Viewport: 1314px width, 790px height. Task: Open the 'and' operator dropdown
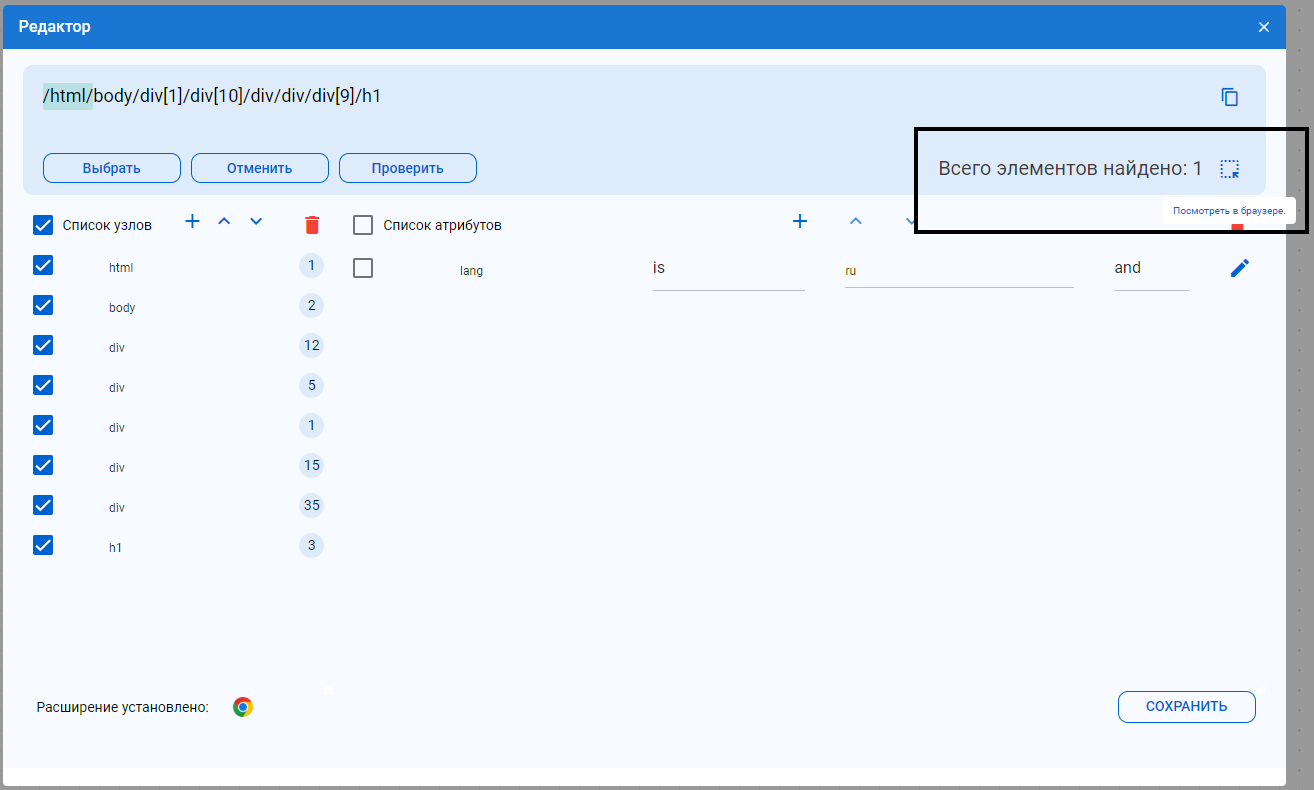click(1152, 269)
